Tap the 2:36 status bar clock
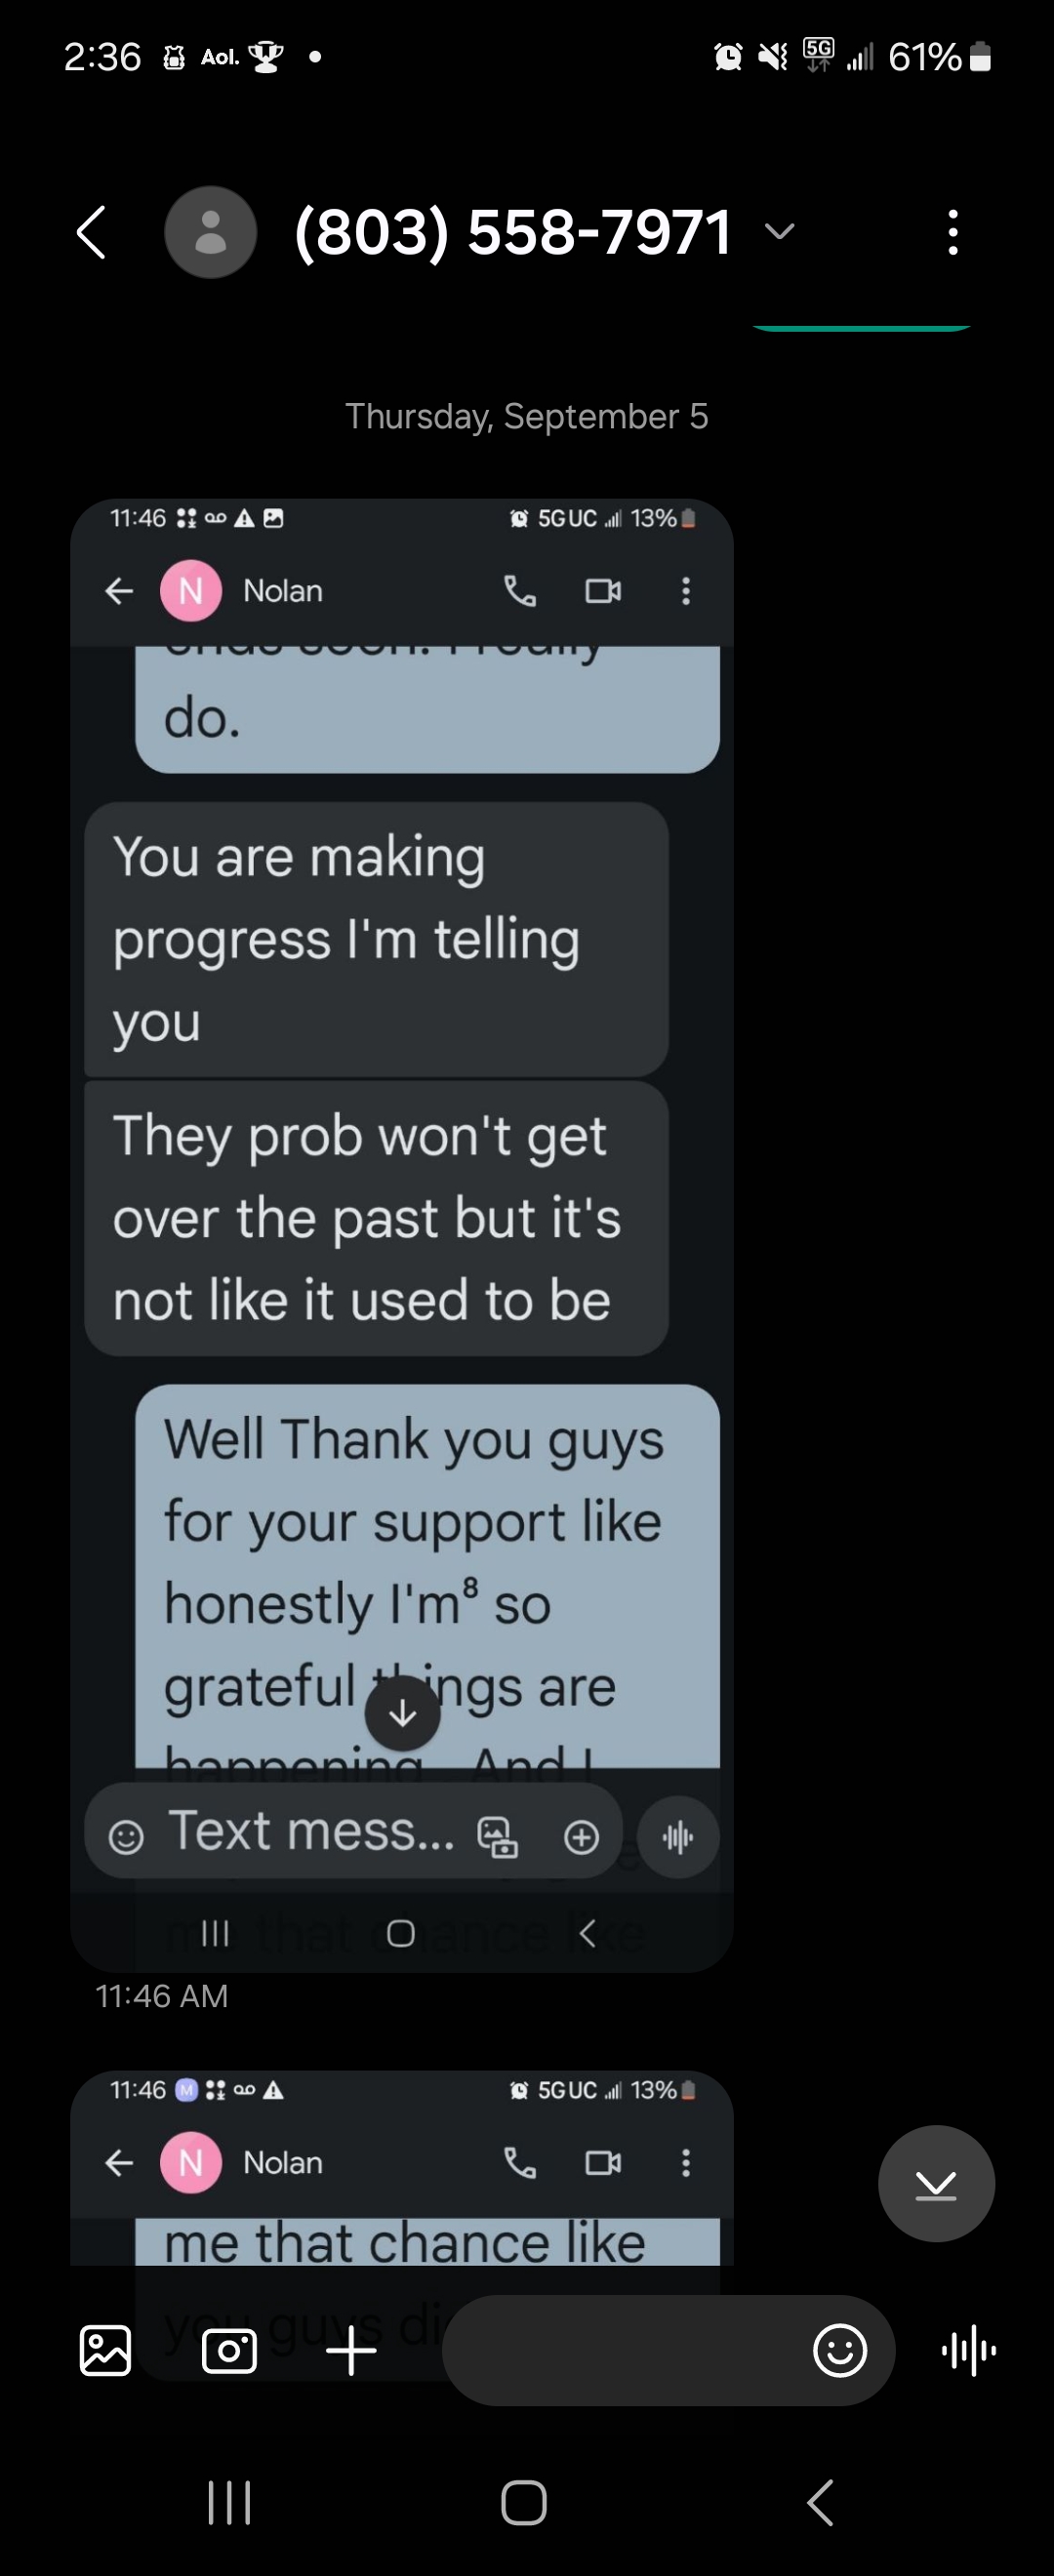The width and height of the screenshot is (1054, 2576). point(102,57)
